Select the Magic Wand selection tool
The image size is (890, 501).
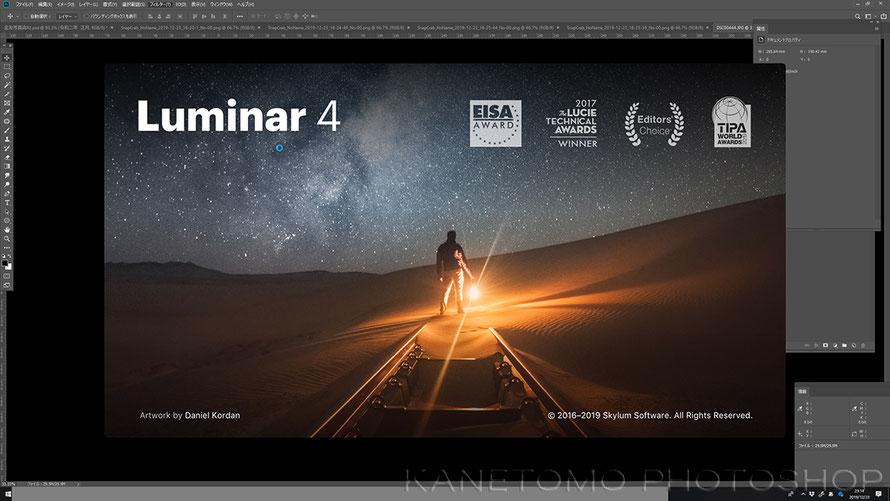(x=7, y=85)
